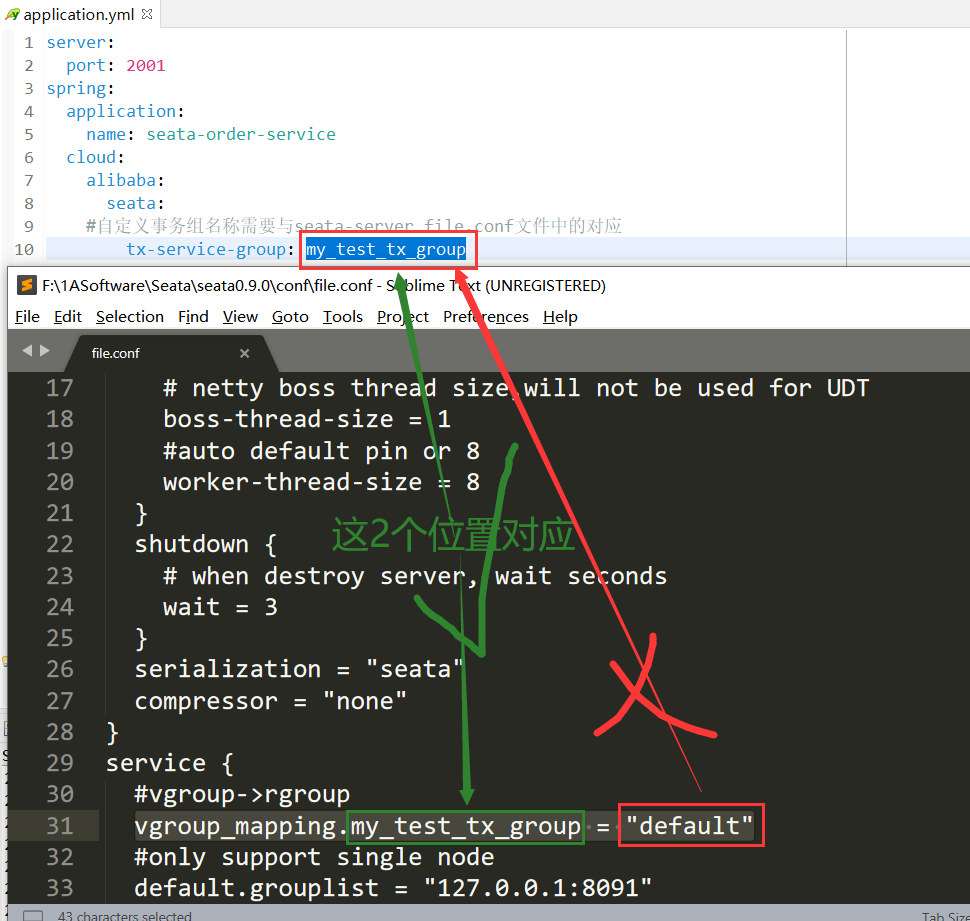Open the Preferences menu
The width and height of the screenshot is (970, 921).
(x=486, y=317)
